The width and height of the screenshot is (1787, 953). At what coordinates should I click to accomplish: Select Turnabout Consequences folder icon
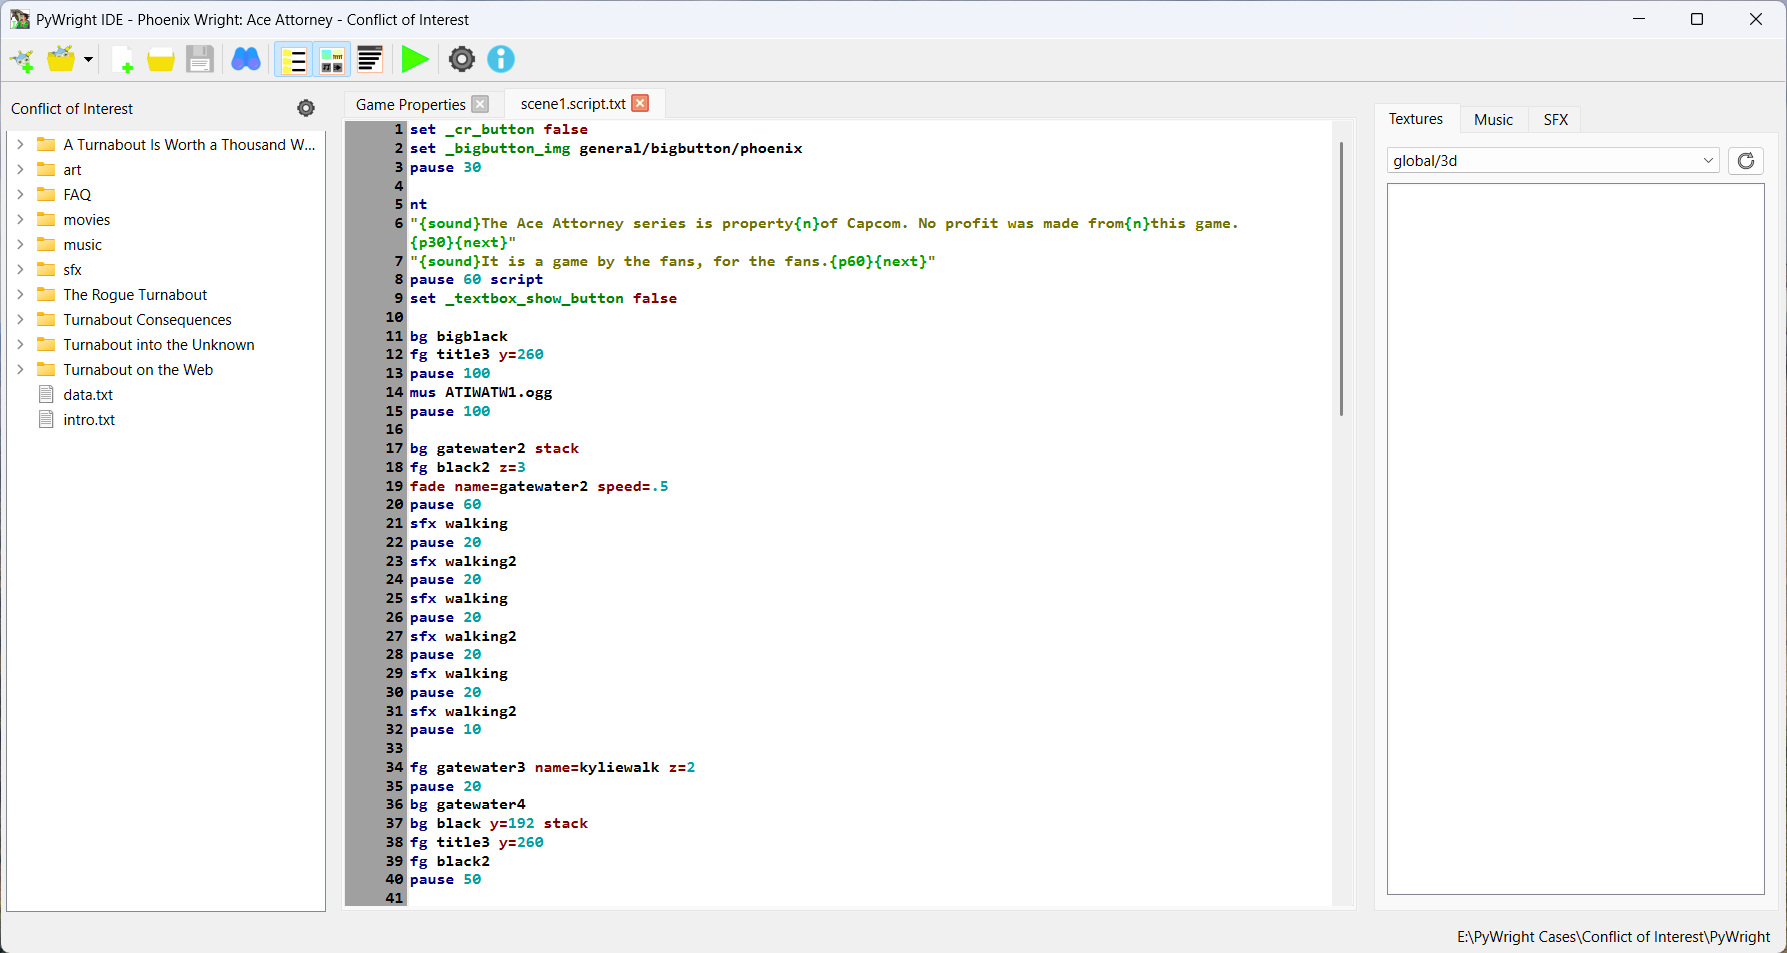(46, 320)
